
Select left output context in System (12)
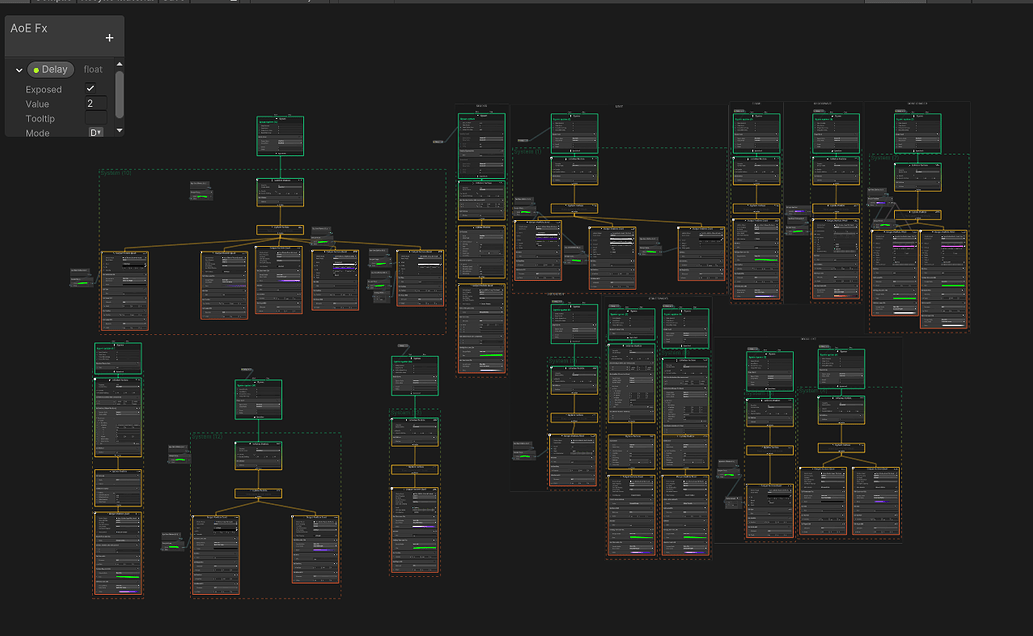216,555
